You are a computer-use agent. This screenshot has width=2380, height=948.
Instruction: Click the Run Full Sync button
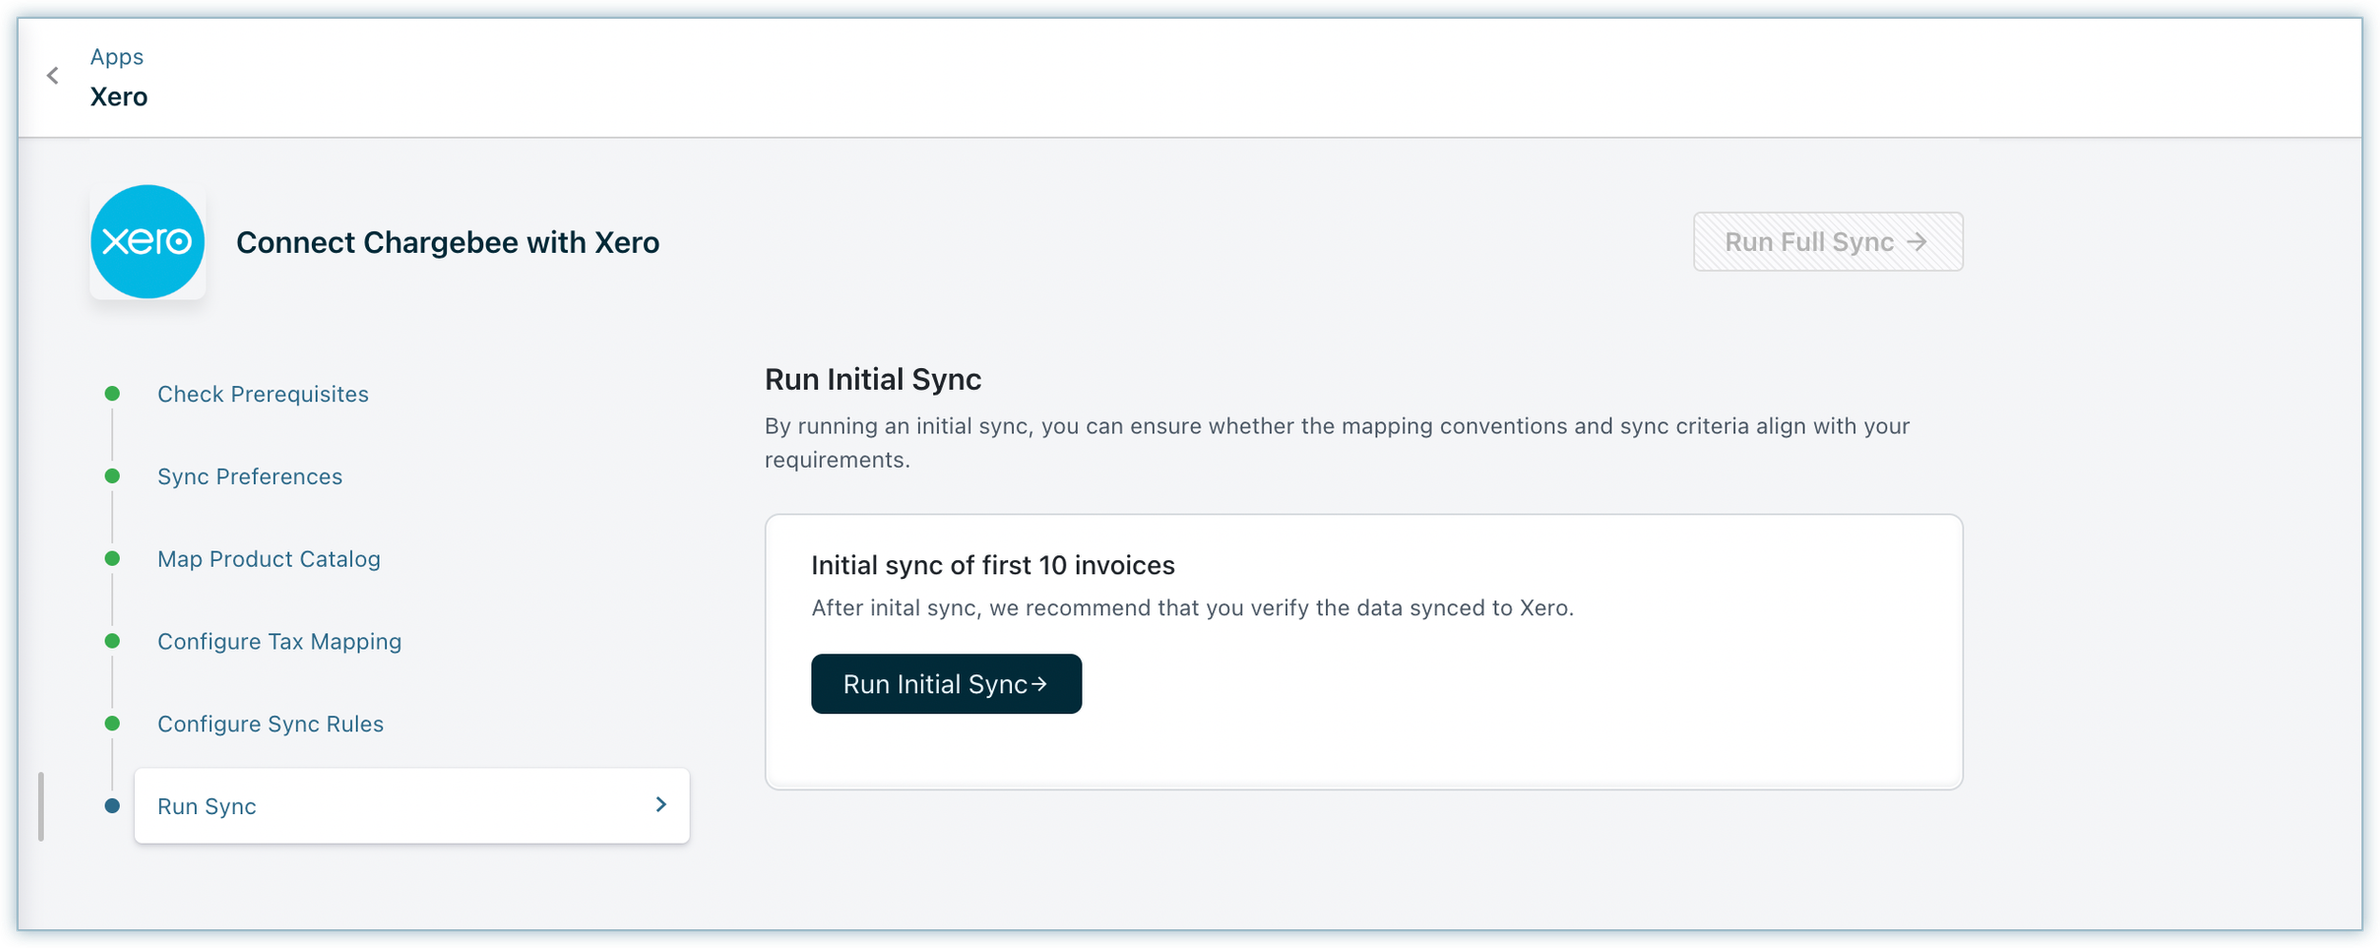tap(1827, 242)
